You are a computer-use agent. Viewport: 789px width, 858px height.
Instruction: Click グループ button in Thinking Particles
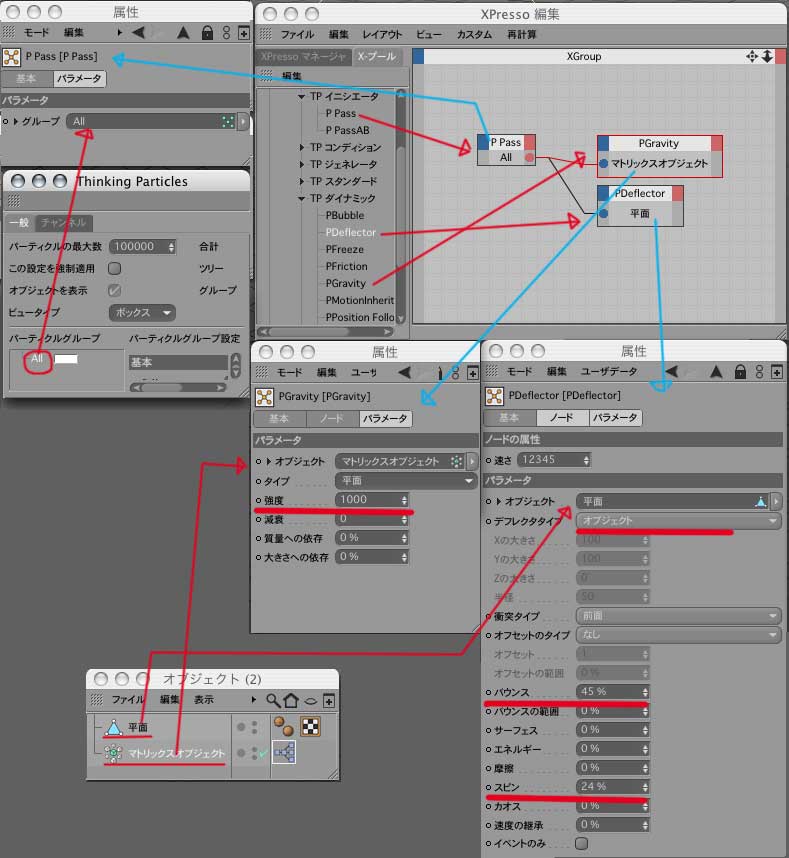click(218, 291)
